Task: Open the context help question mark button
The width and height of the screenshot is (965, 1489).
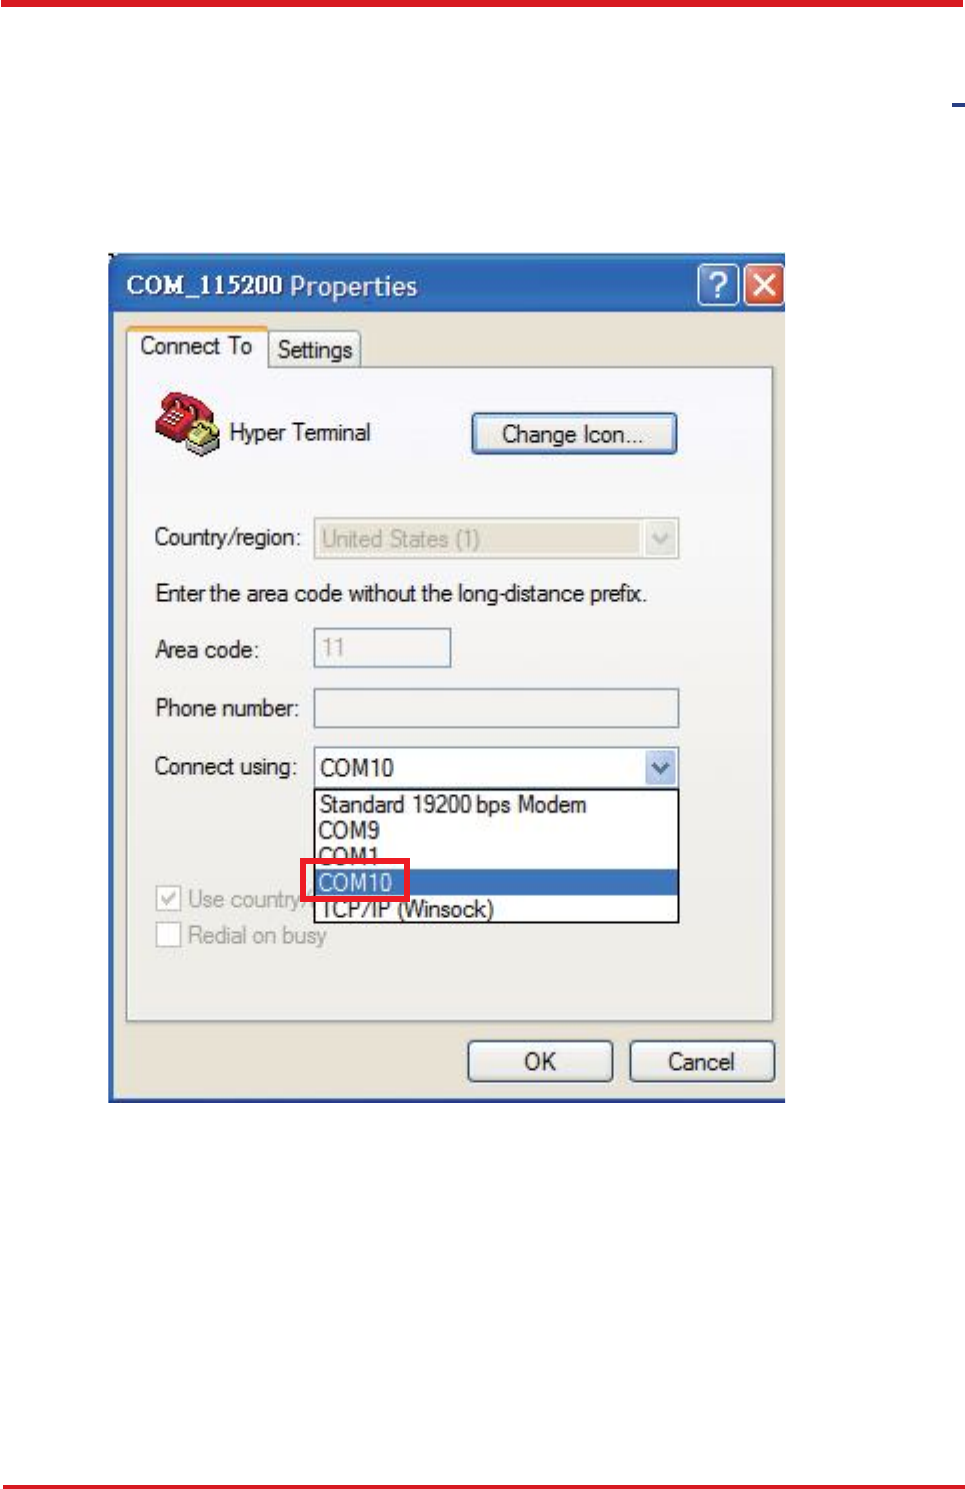Action: click(x=718, y=285)
